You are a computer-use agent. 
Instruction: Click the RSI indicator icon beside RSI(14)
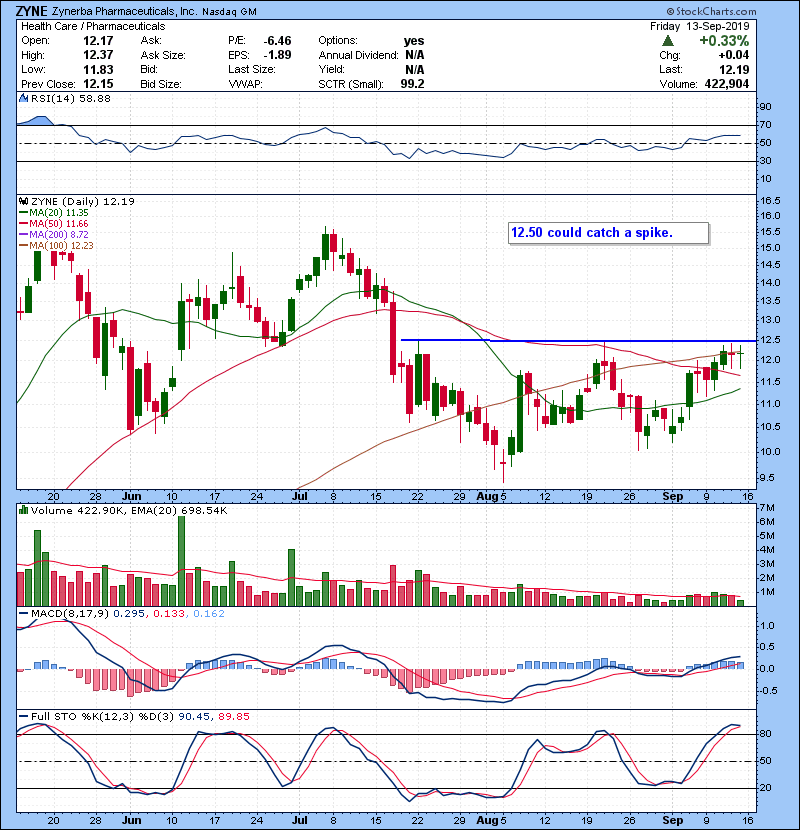point(23,98)
